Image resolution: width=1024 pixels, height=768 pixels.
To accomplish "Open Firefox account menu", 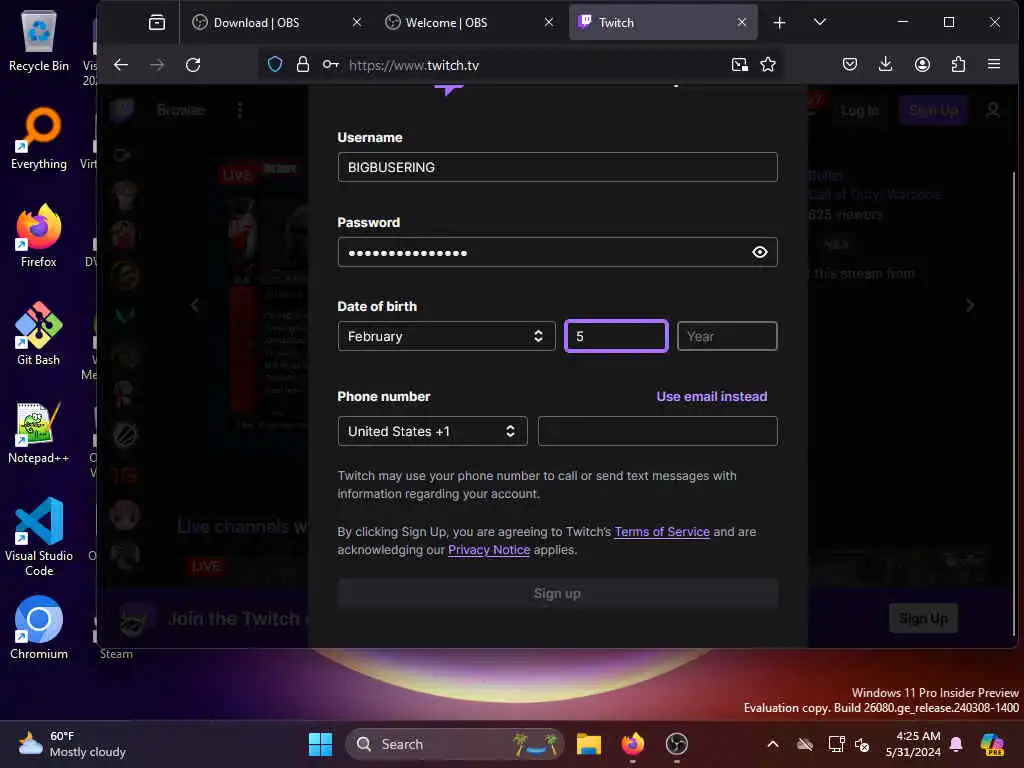I will coord(922,65).
